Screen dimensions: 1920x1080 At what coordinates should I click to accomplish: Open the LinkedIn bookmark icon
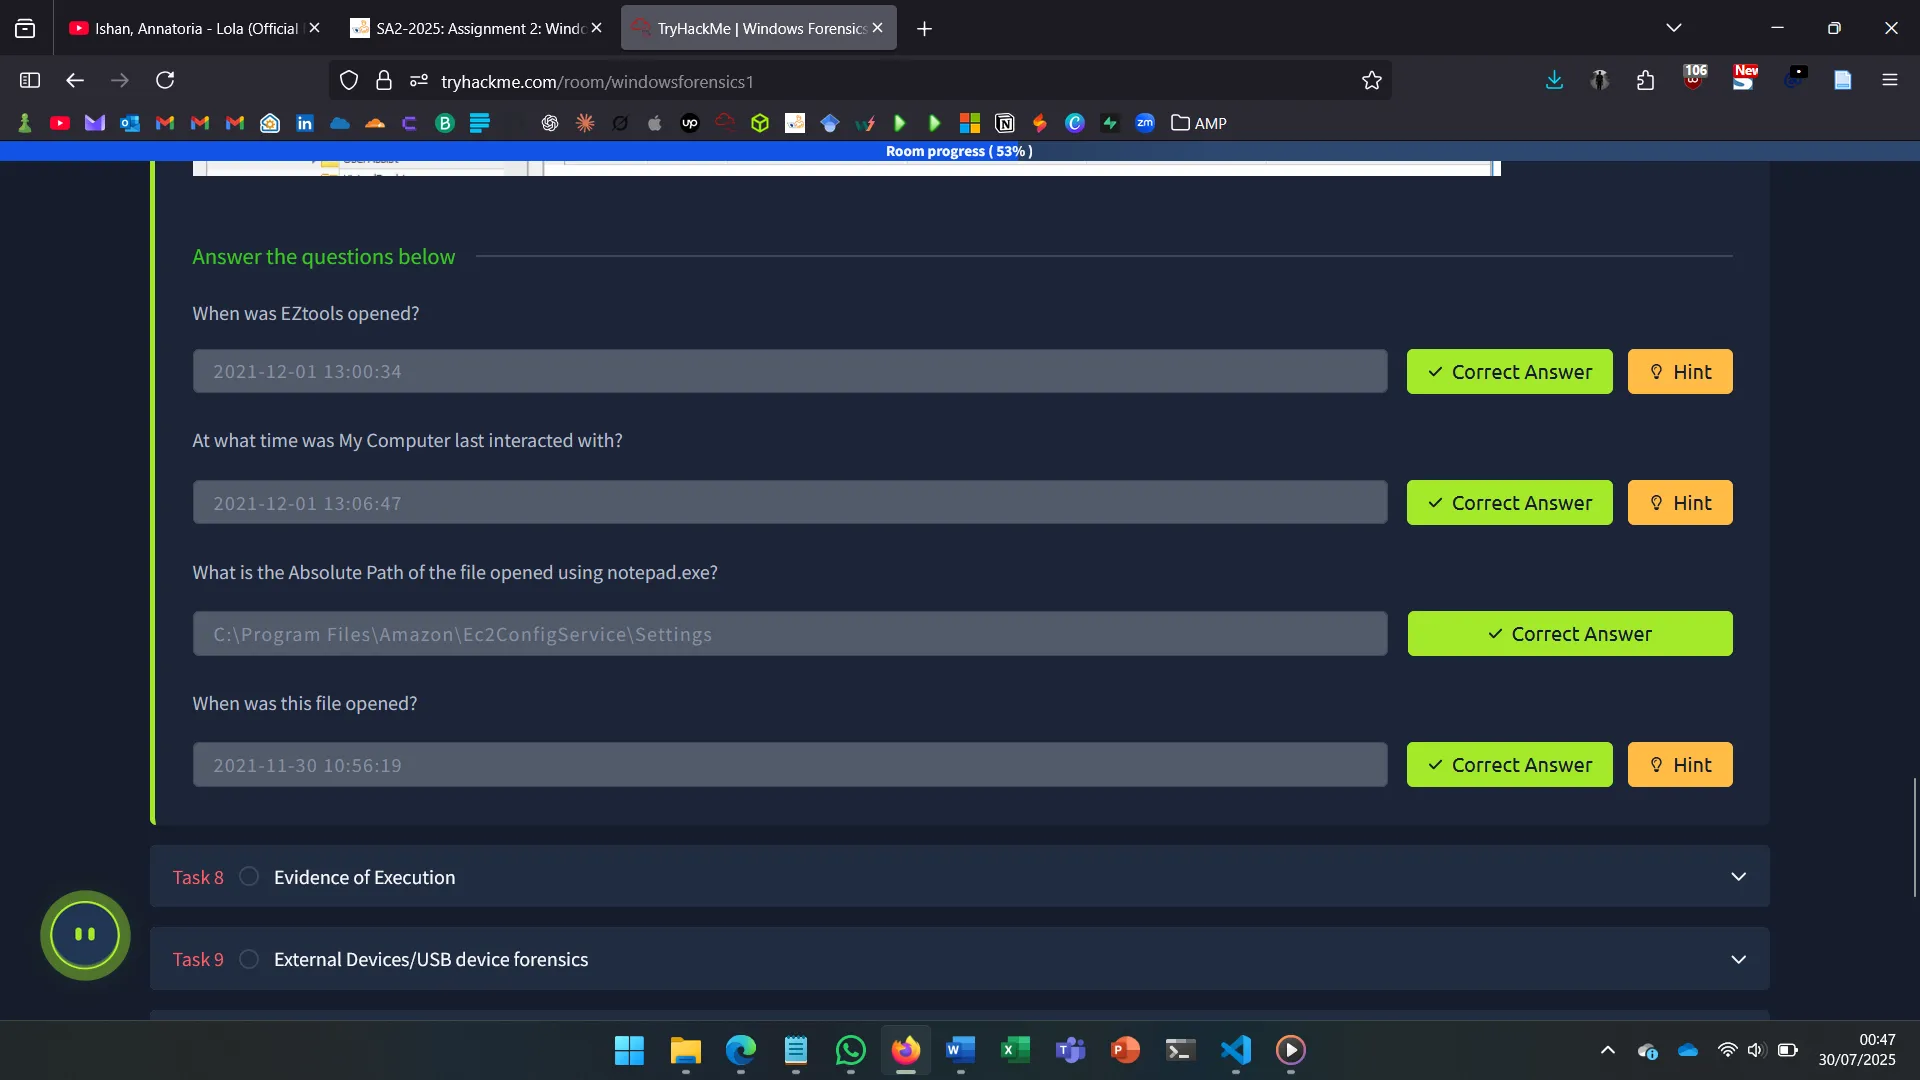[x=305, y=123]
